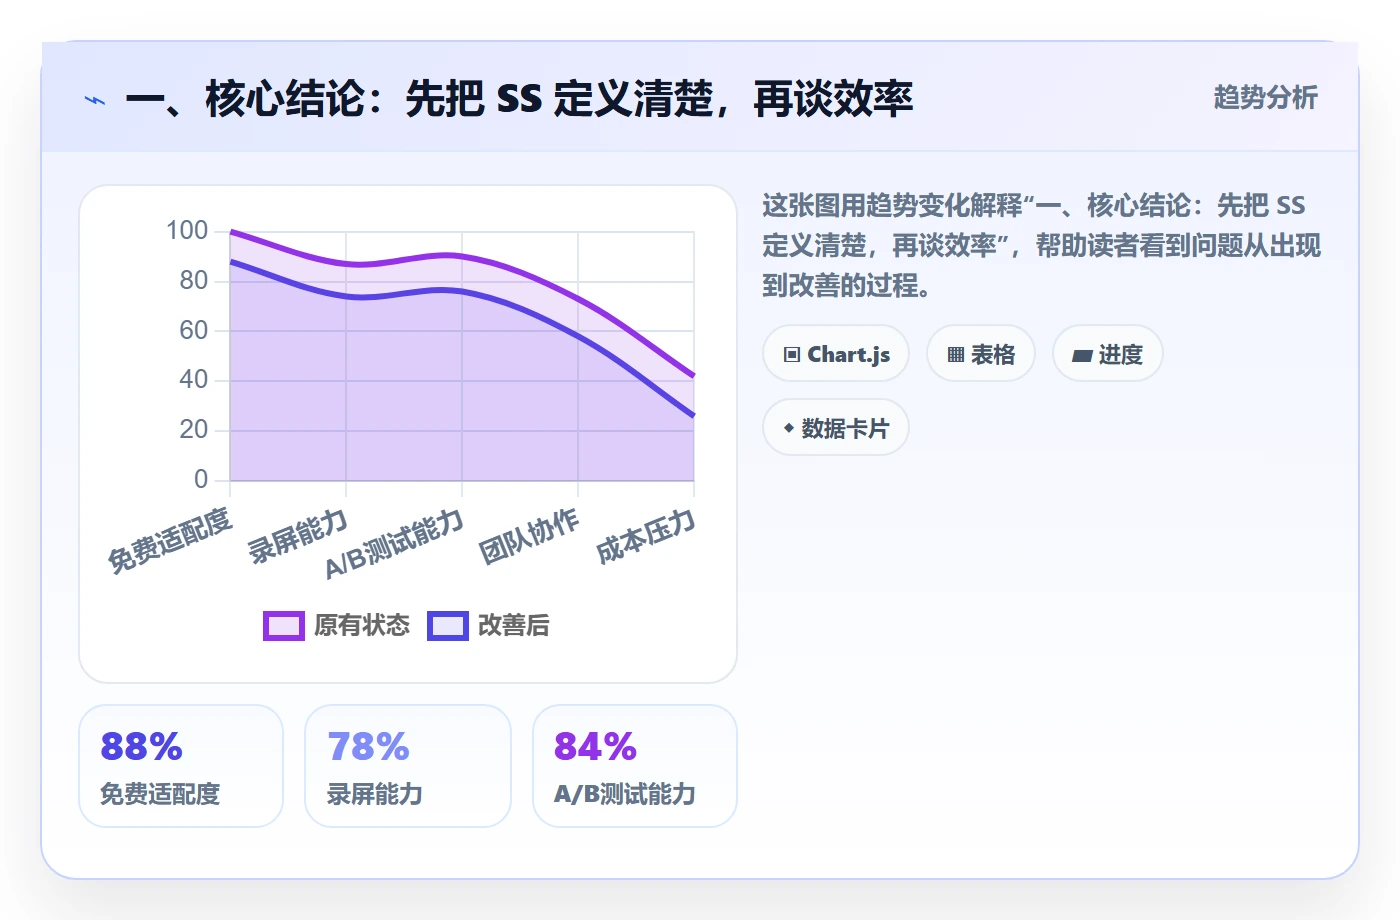Click the 成本压力 x-axis label

click(x=645, y=536)
